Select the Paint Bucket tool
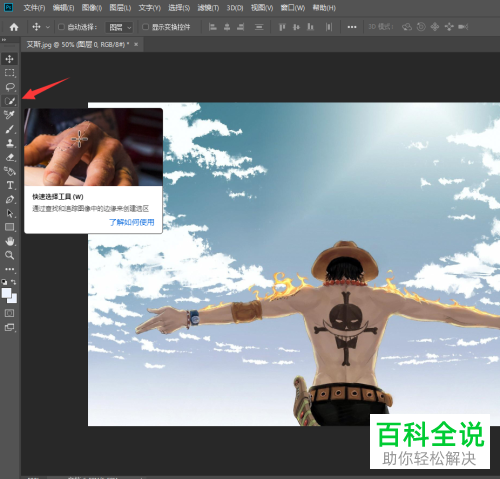 (x=9, y=171)
